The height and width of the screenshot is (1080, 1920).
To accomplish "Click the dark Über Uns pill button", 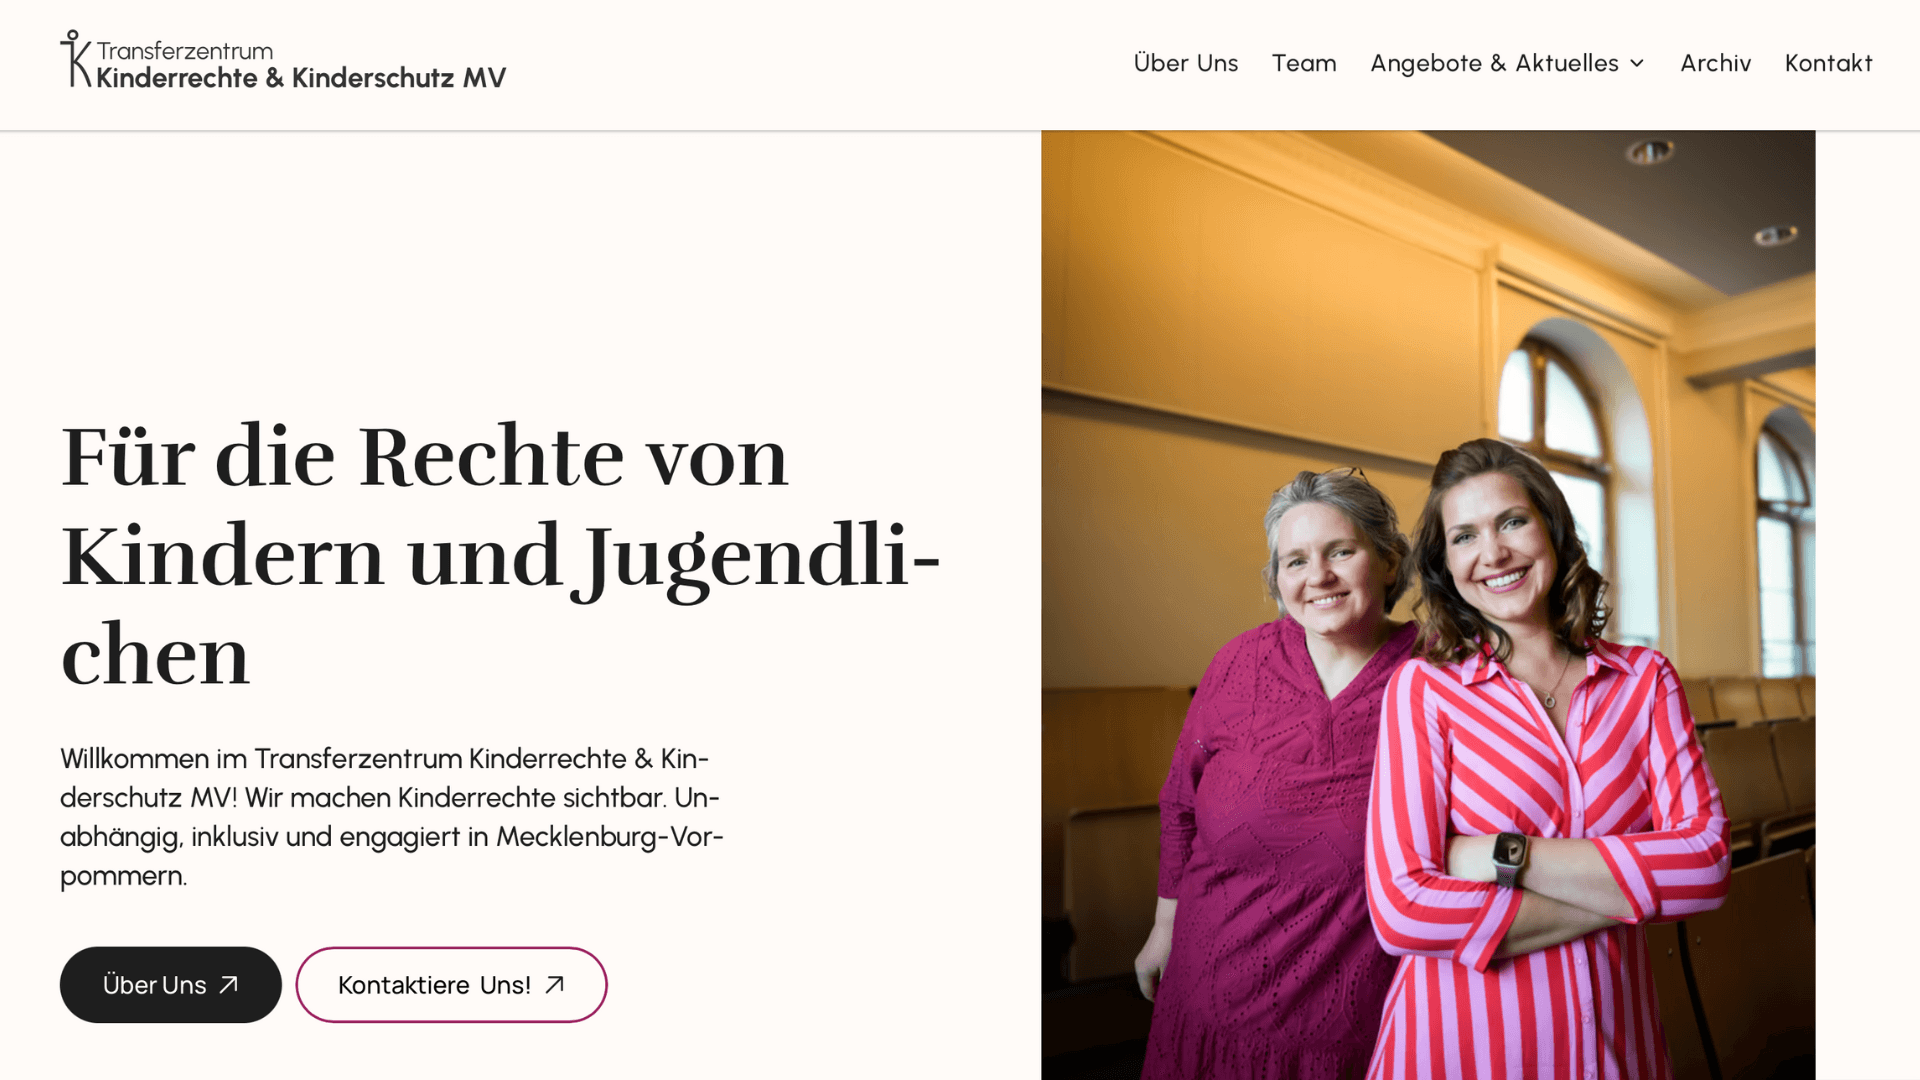I will pos(171,985).
